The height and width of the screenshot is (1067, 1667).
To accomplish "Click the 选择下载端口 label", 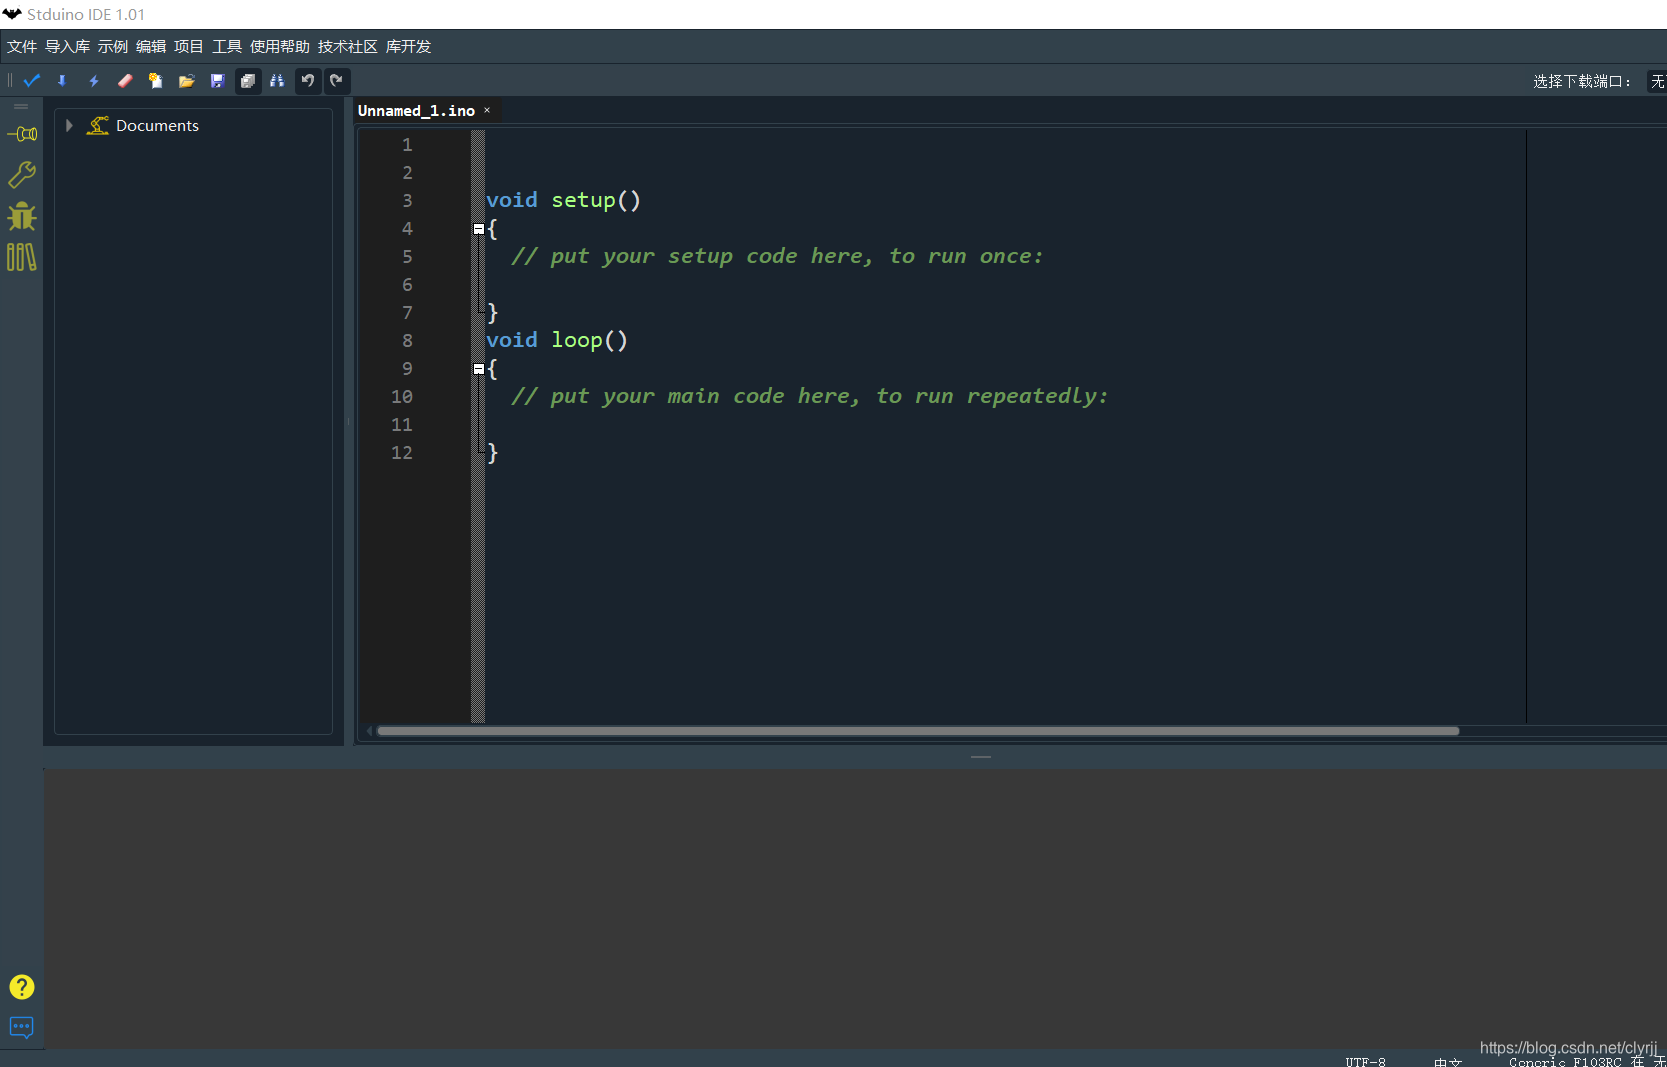I will click(x=1582, y=81).
